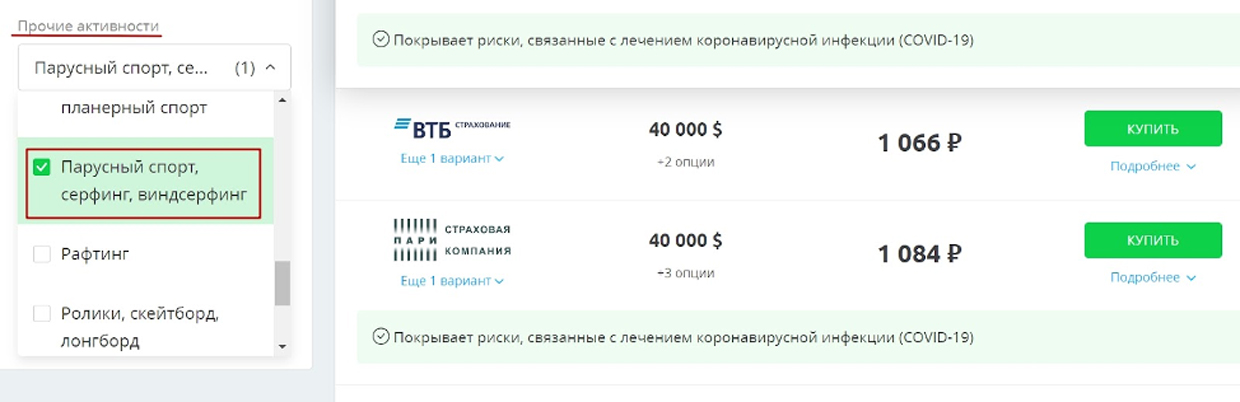Screen dimensions: 1240x402
Task: Uncheck Парусный спорт, серфинг, виндсерфинг checkbox
Action: pyautogui.click(x=42, y=168)
